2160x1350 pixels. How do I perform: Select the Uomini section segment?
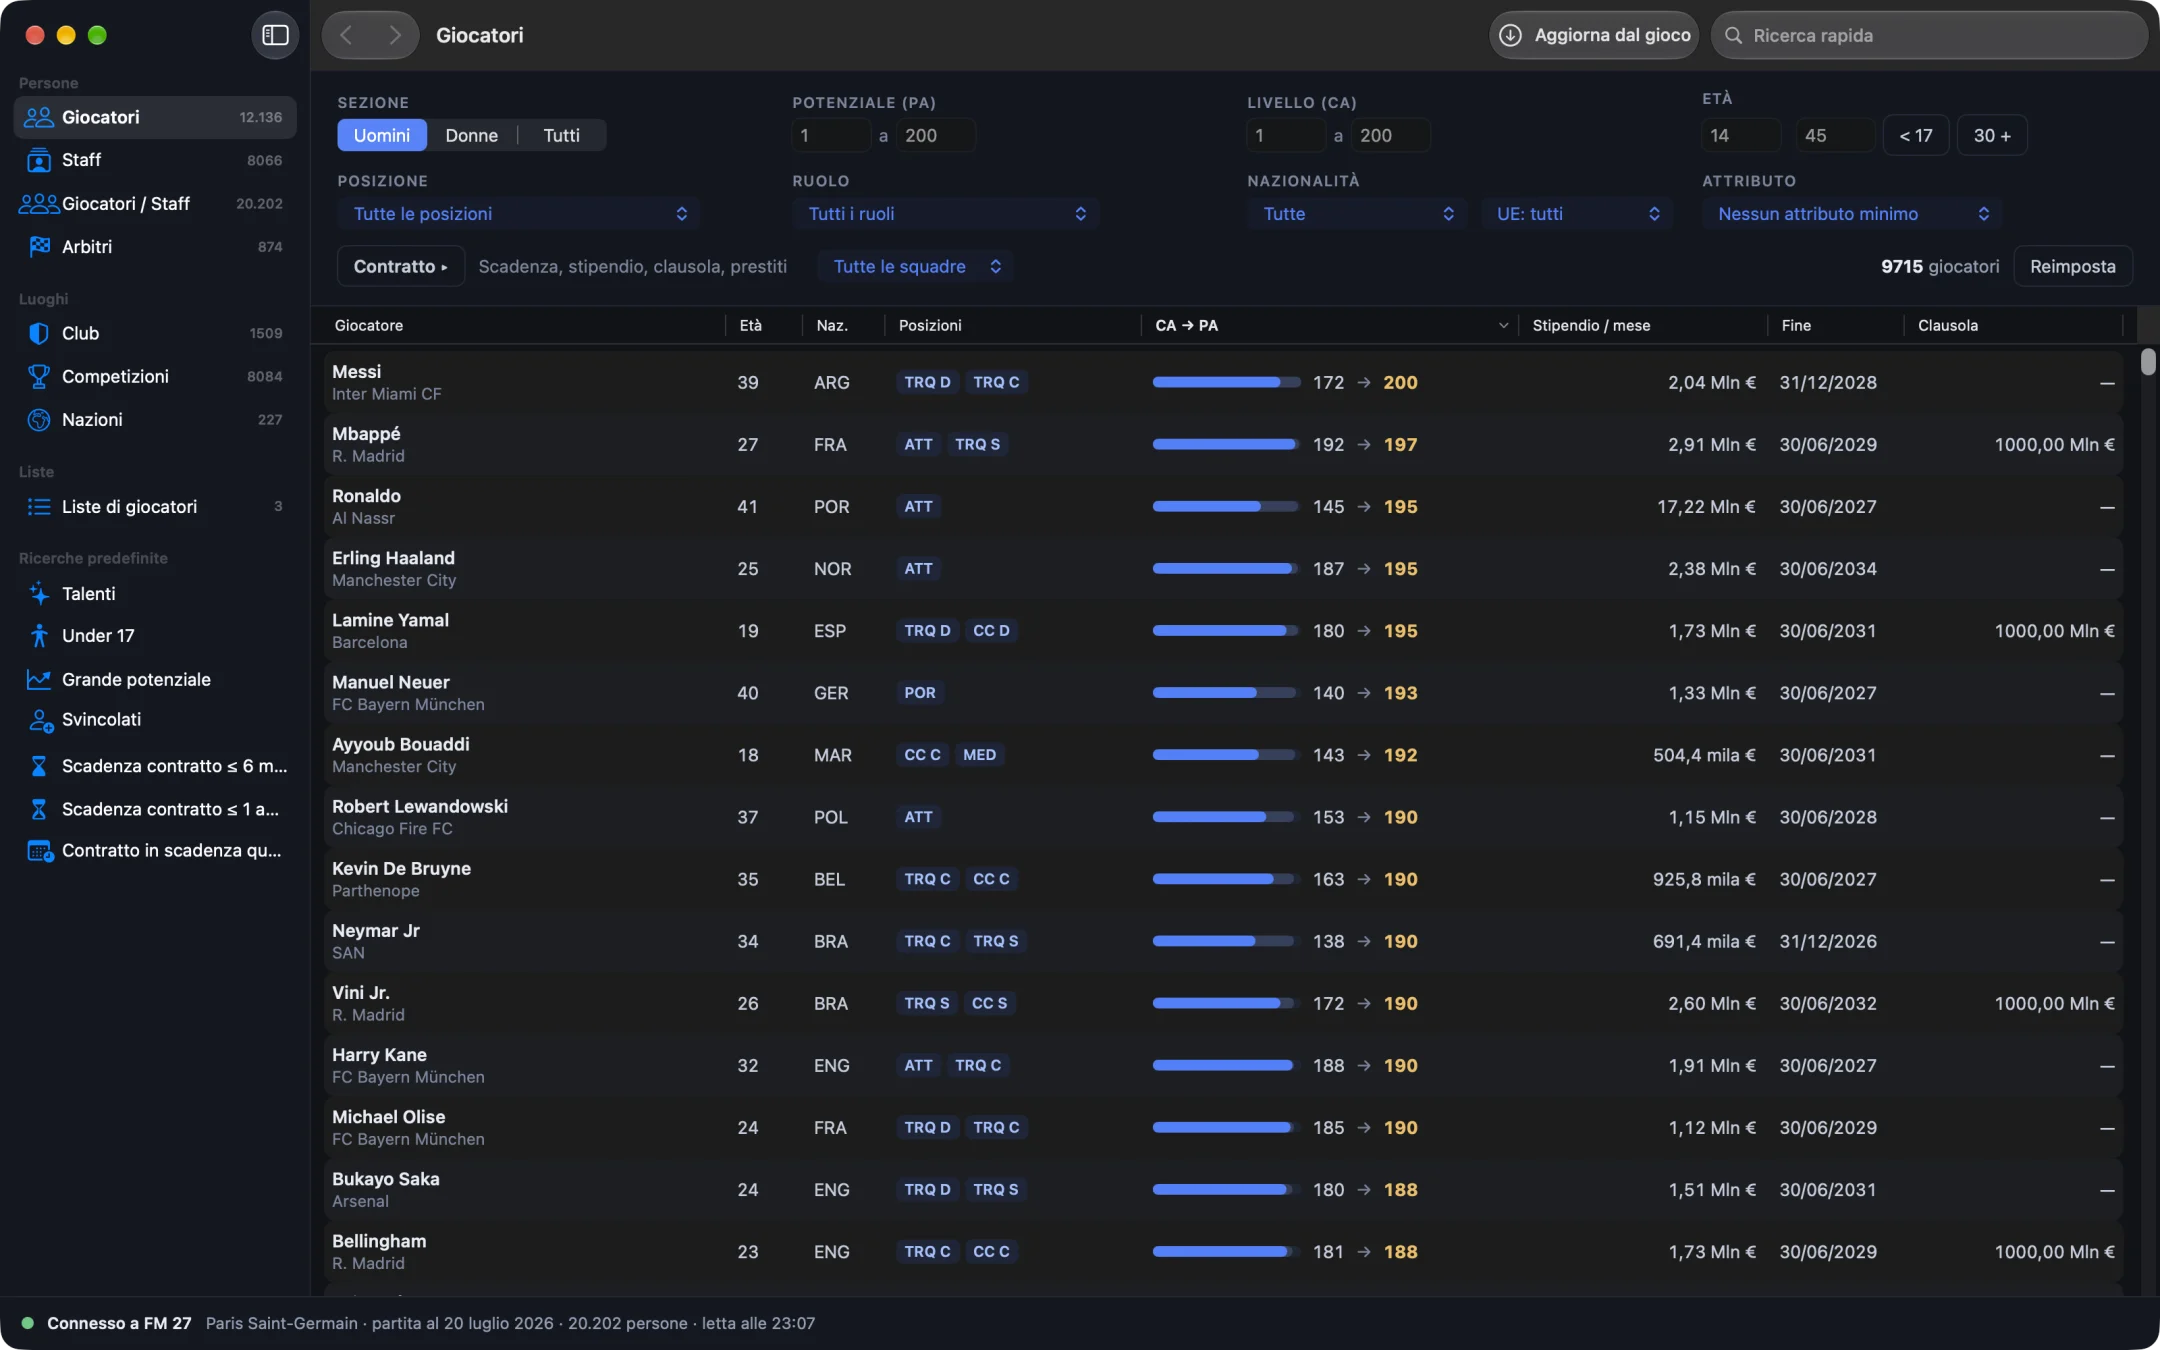(382, 135)
